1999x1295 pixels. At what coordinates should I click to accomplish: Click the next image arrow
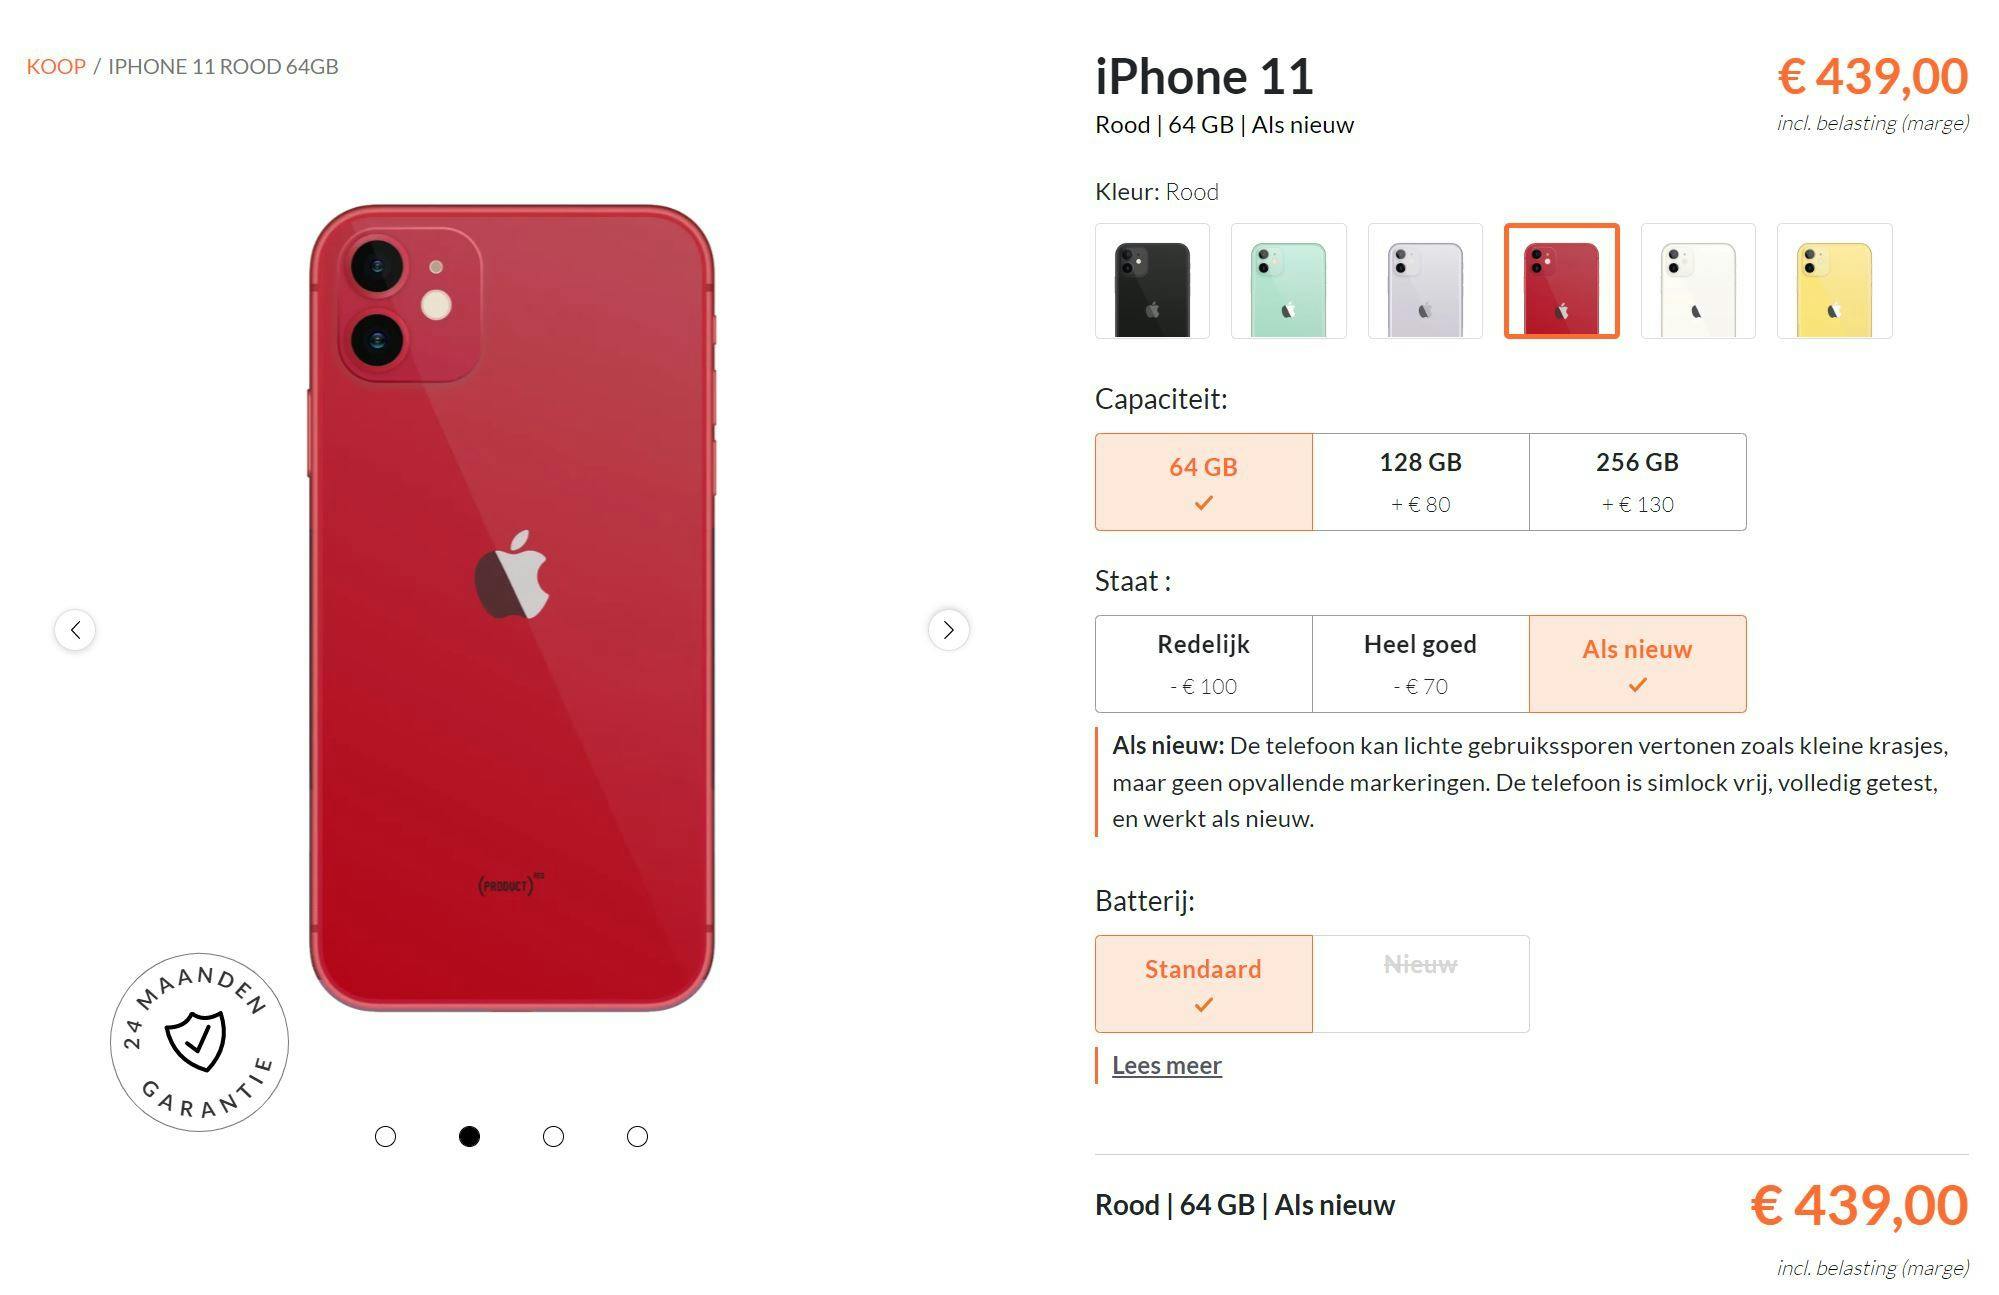tap(948, 630)
